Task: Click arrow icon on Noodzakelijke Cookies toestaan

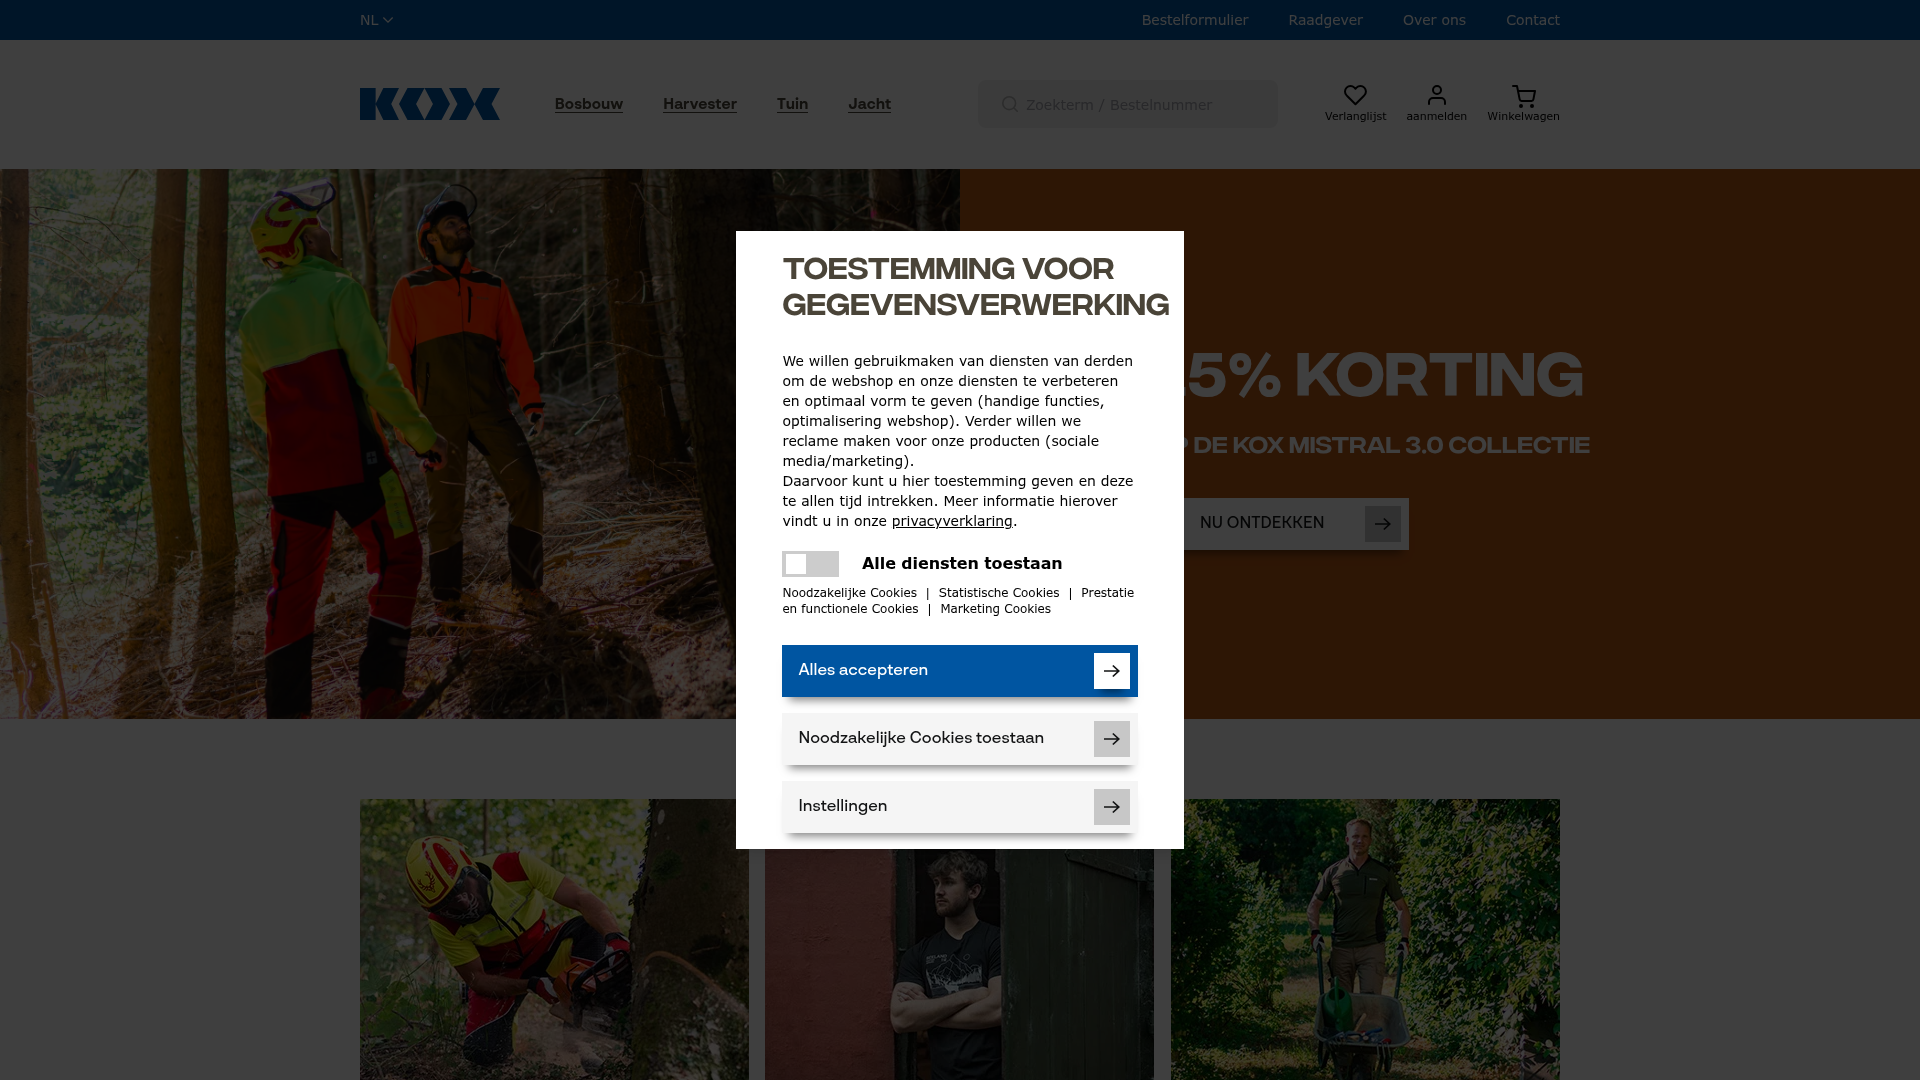Action: pos(1111,739)
